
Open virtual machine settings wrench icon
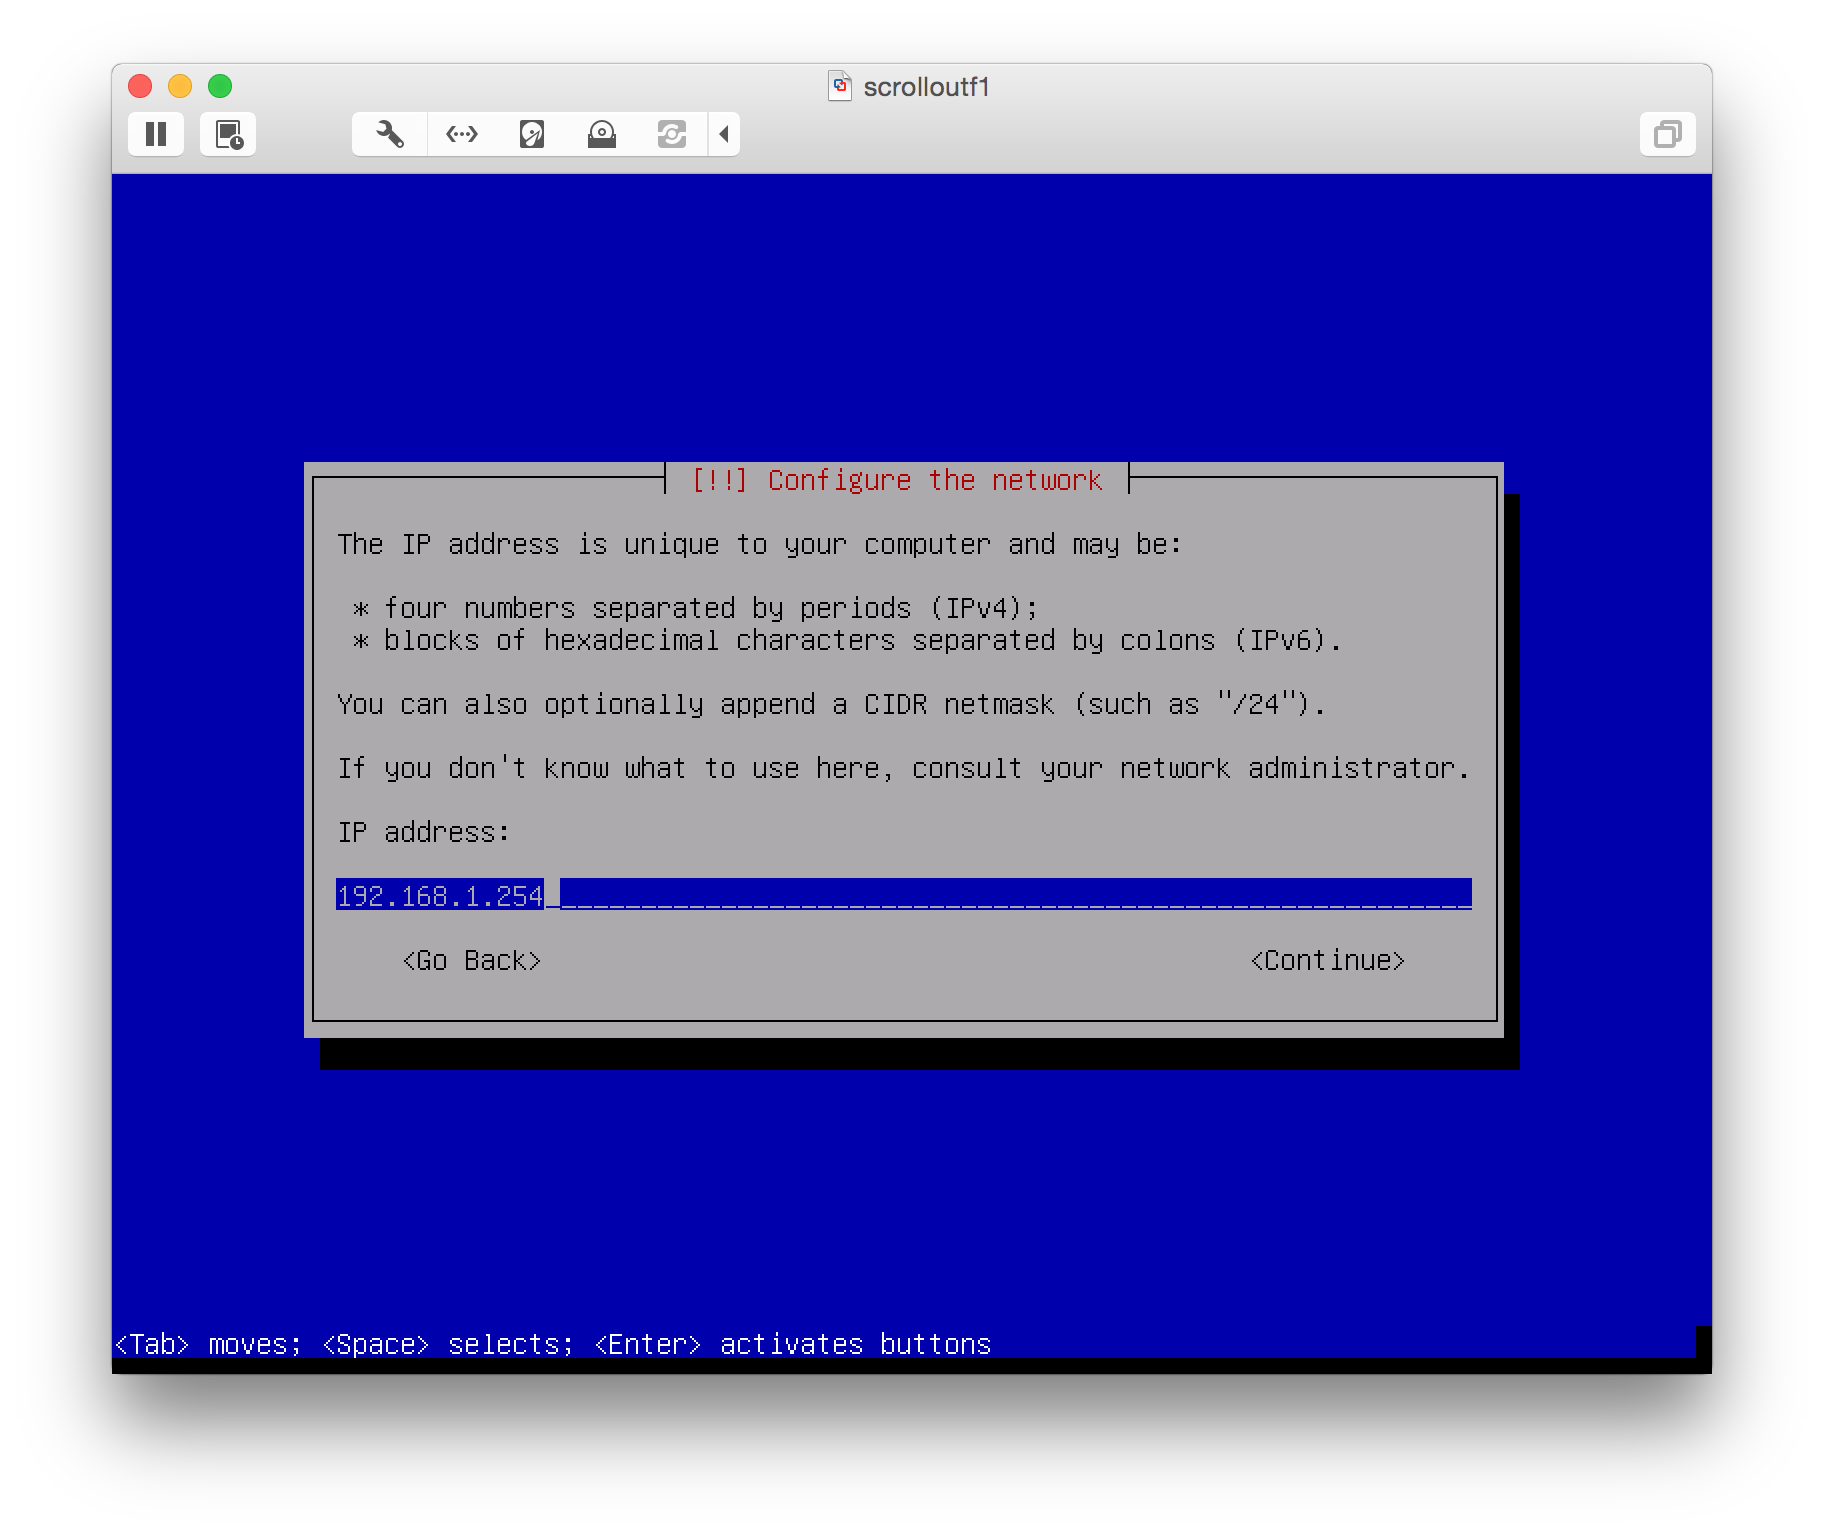[x=390, y=134]
